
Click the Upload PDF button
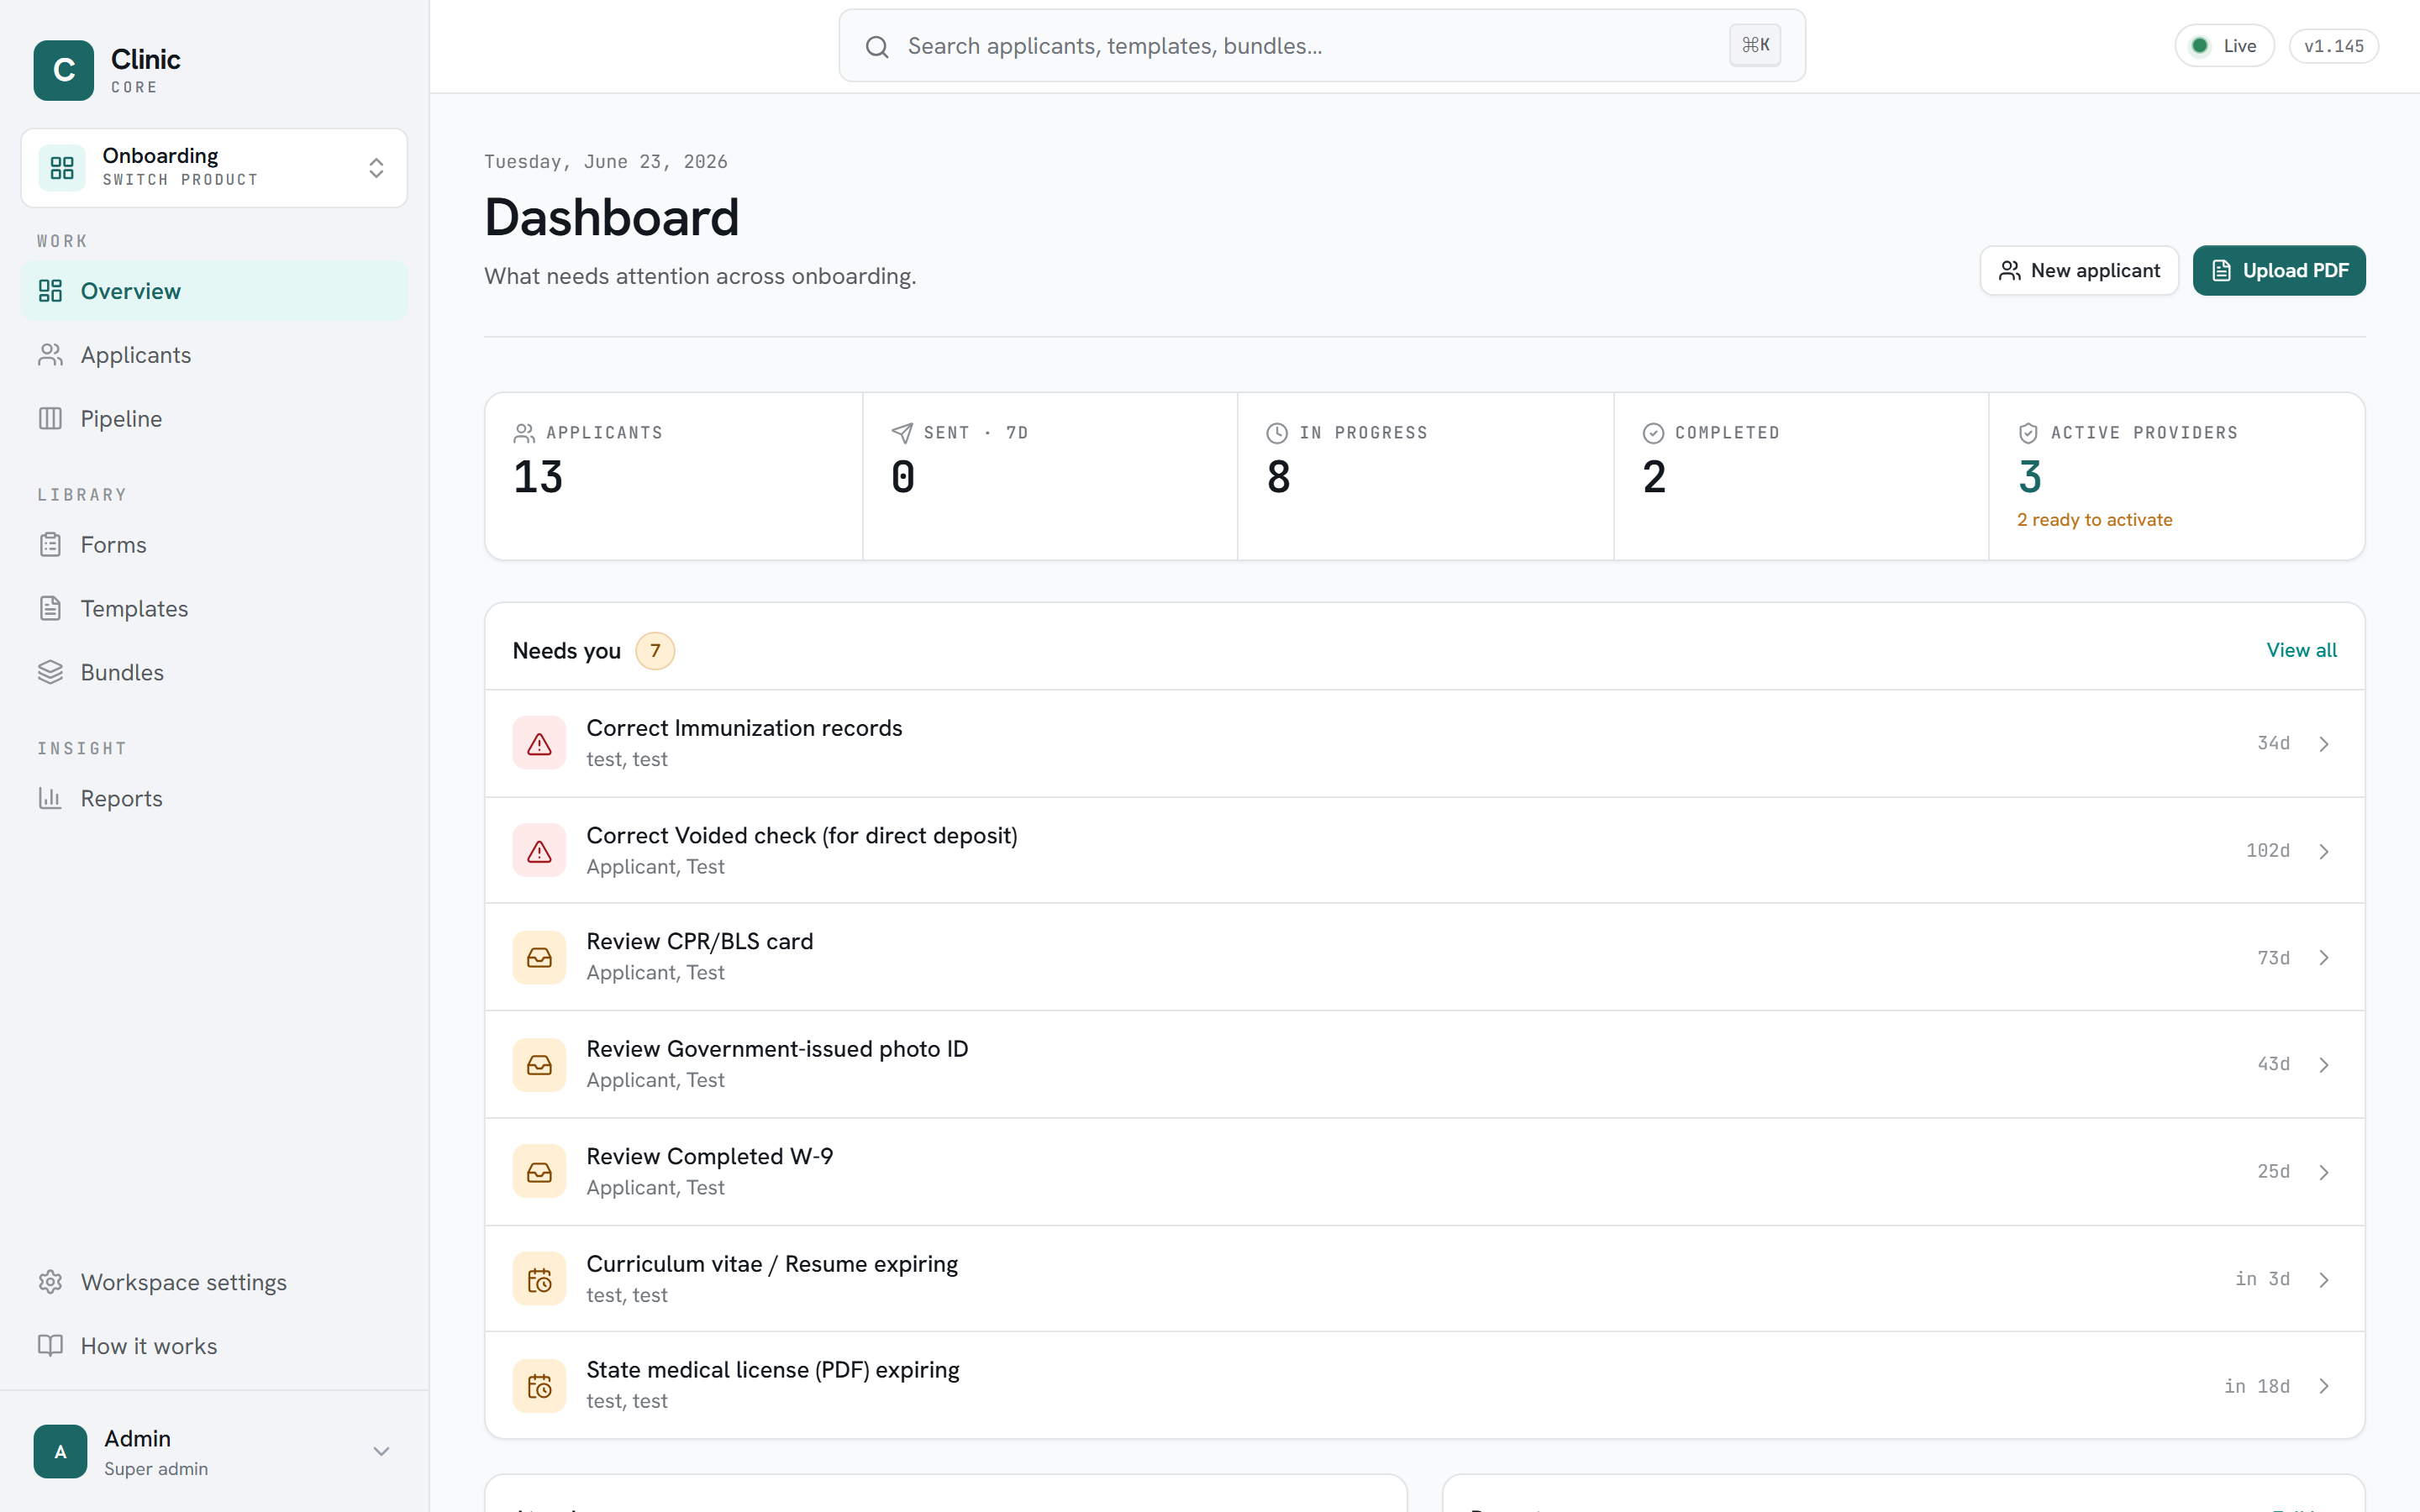point(2279,270)
